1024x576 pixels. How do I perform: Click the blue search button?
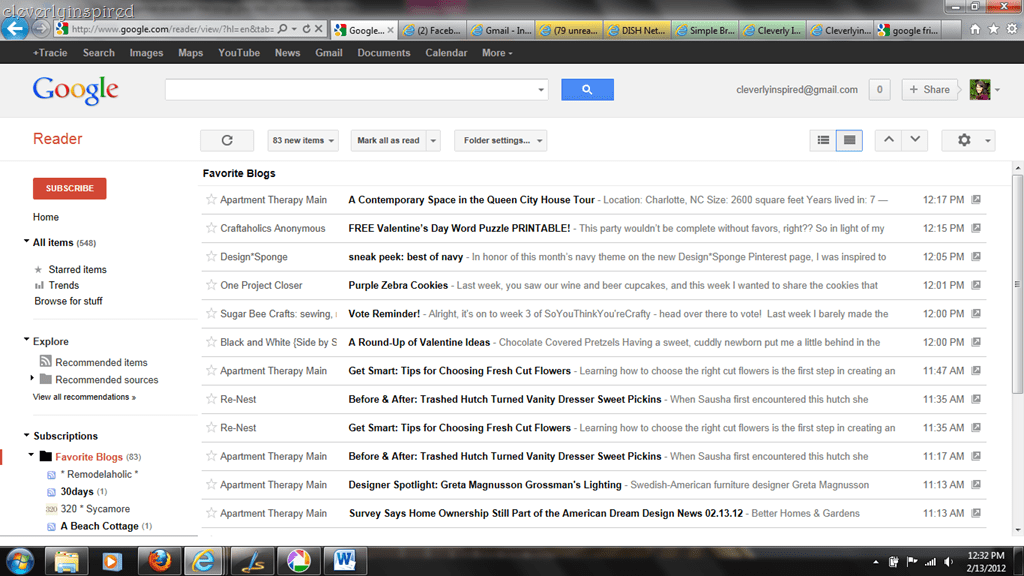(587, 89)
